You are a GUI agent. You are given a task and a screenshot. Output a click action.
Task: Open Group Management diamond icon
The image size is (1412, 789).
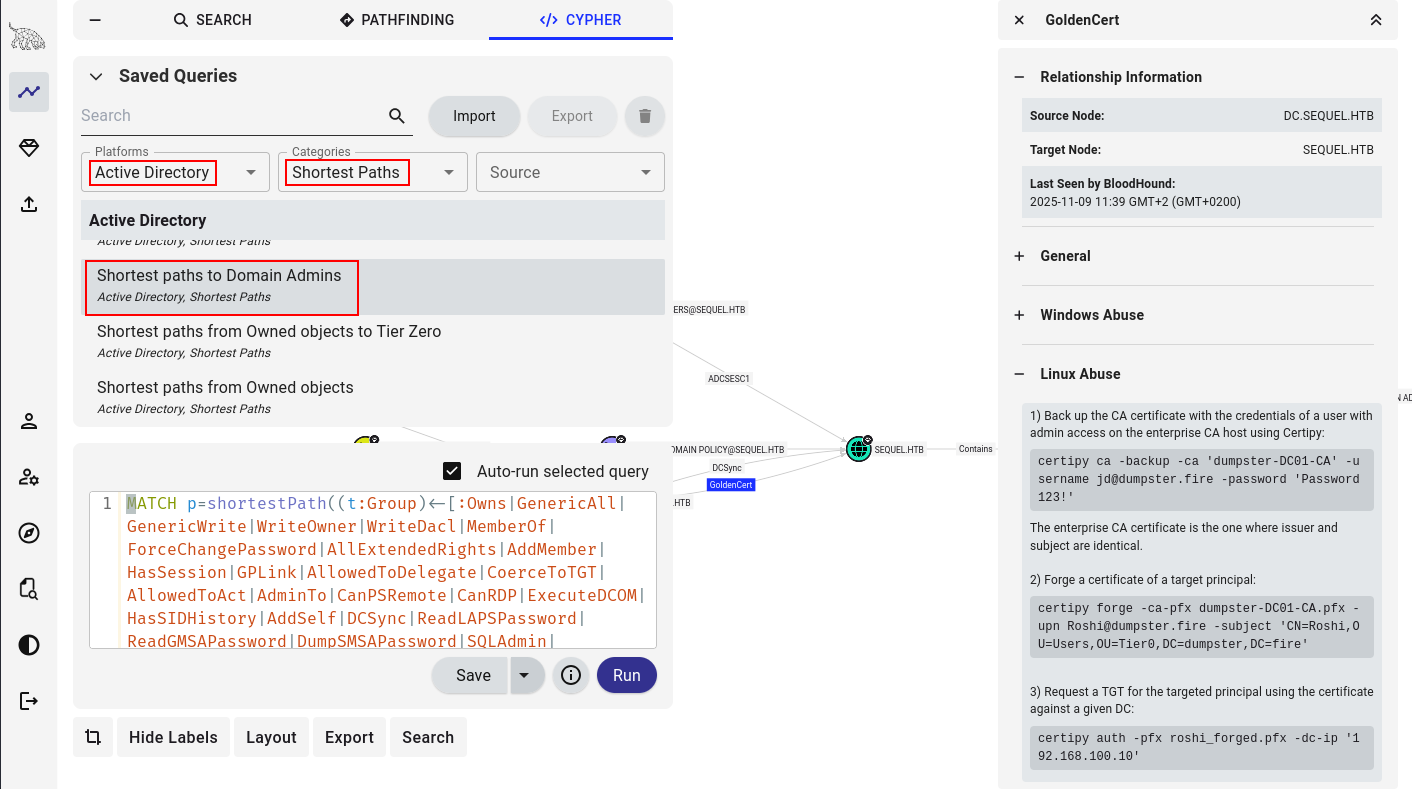(x=29, y=148)
